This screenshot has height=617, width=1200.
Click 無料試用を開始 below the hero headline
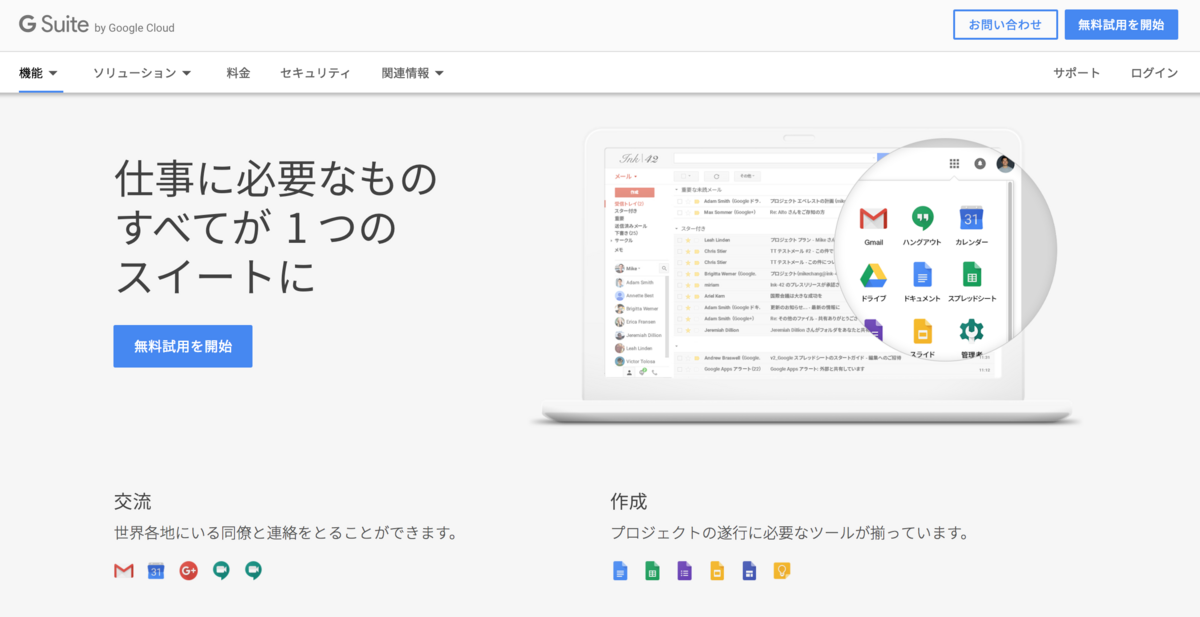point(183,346)
